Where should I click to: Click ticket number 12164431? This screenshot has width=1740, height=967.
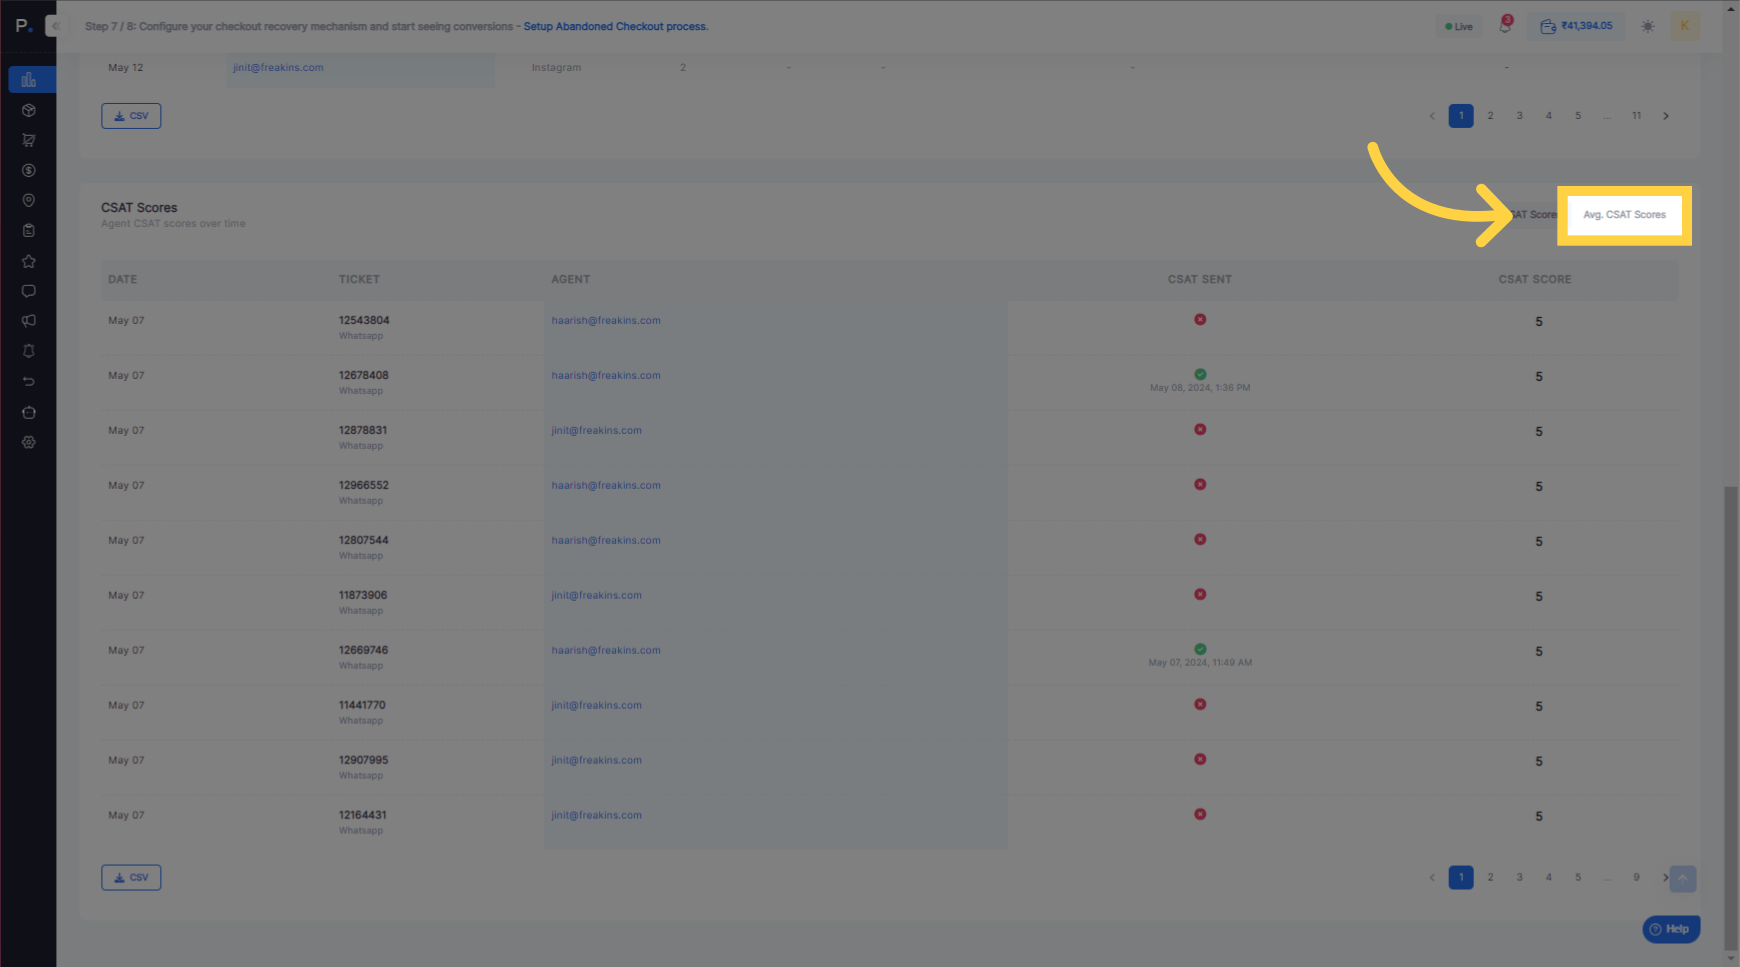[363, 816]
